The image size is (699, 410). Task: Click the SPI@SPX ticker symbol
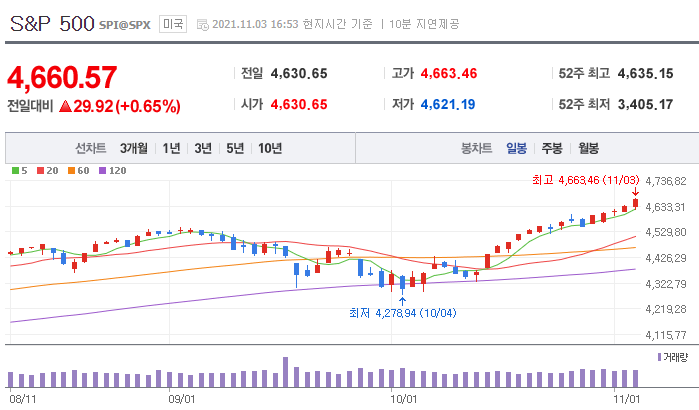coord(125,25)
